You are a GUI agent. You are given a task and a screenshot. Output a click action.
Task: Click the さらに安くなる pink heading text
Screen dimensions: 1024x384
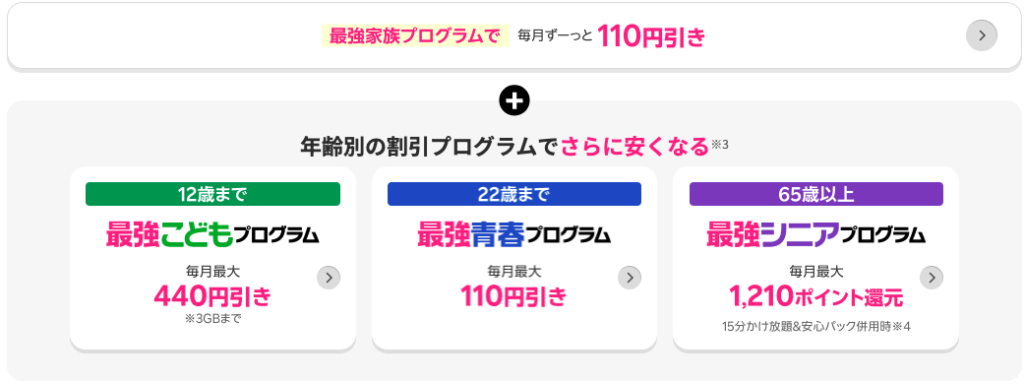pos(635,146)
